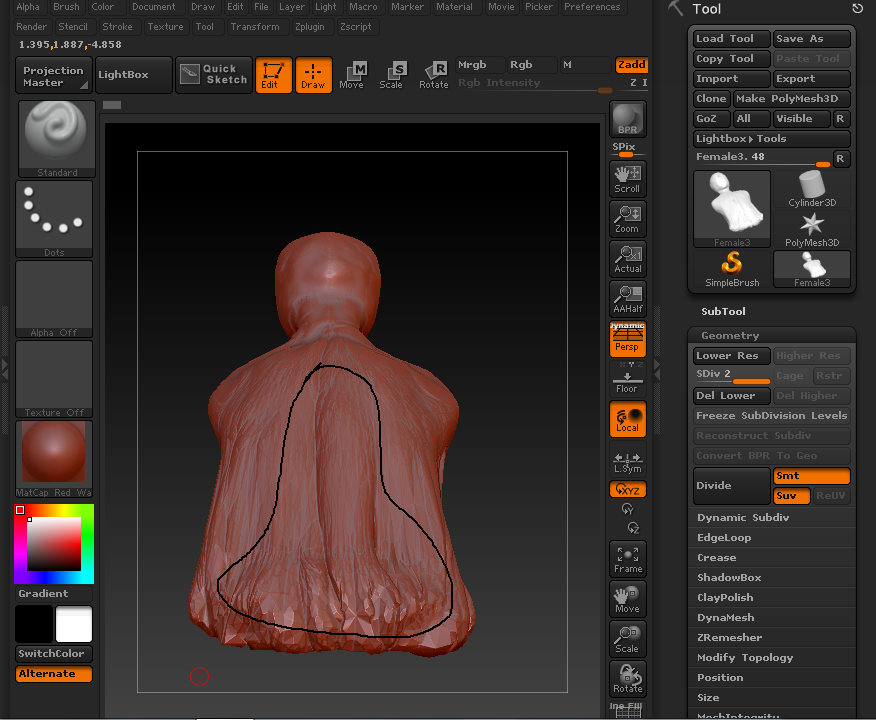
Task: Set canvas to AAHalf size
Action: click(627, 299)
